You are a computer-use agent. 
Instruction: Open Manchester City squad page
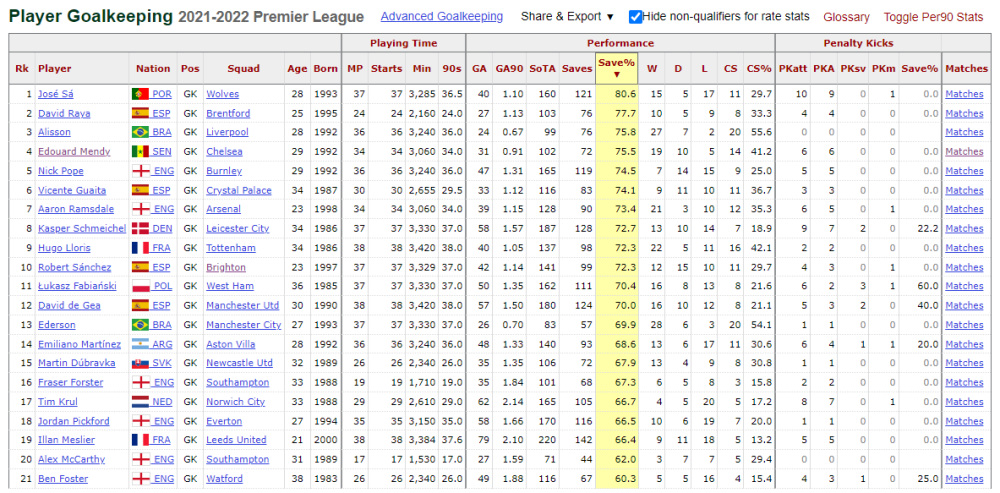pyautogui.click(x=243, y=325)
